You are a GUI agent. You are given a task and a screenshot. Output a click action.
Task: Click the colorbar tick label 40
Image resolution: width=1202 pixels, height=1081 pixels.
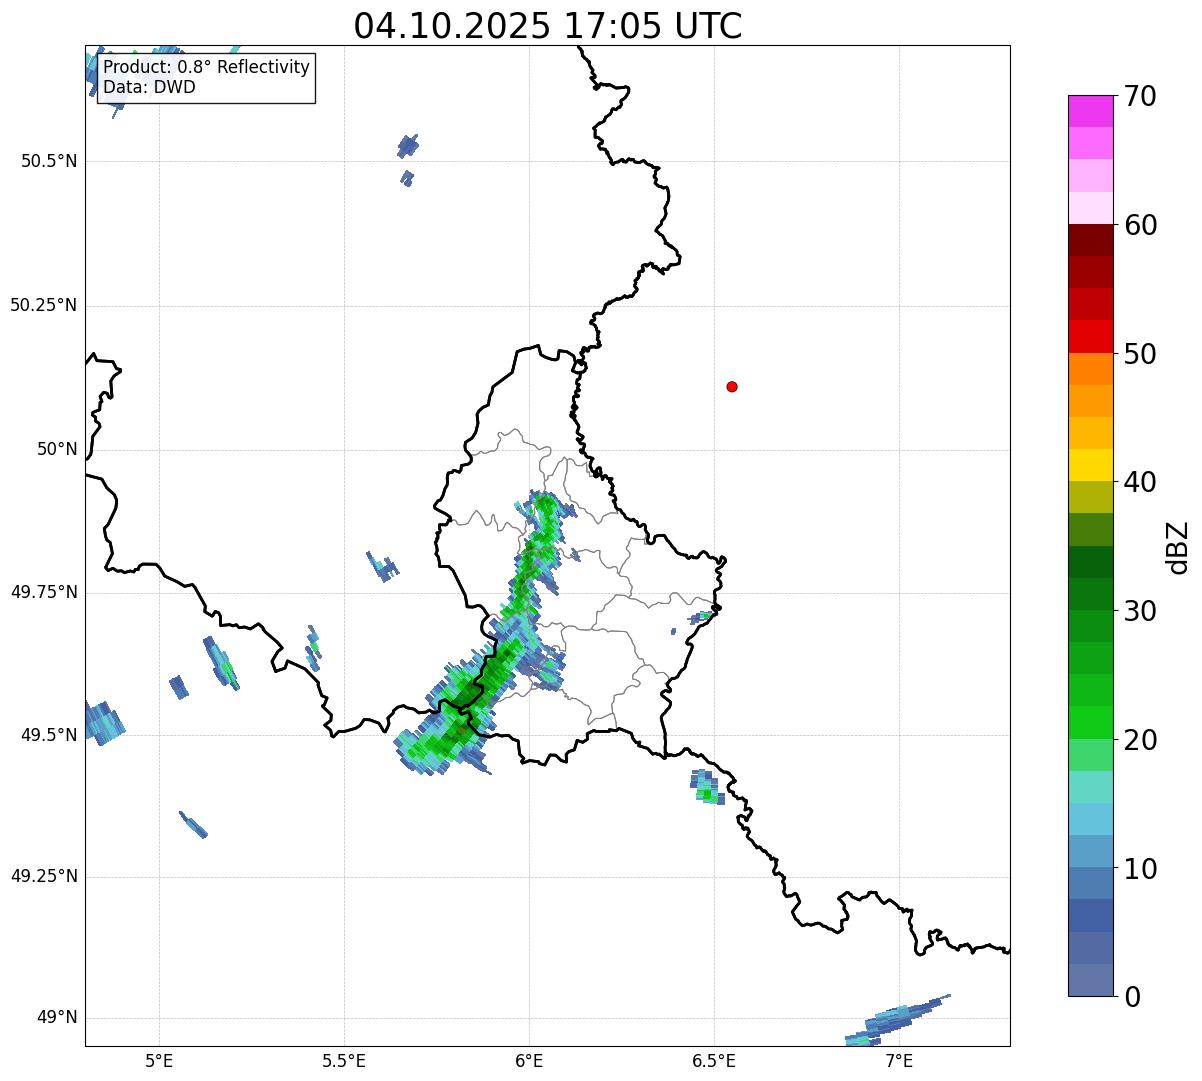(x=1140, y=482)
